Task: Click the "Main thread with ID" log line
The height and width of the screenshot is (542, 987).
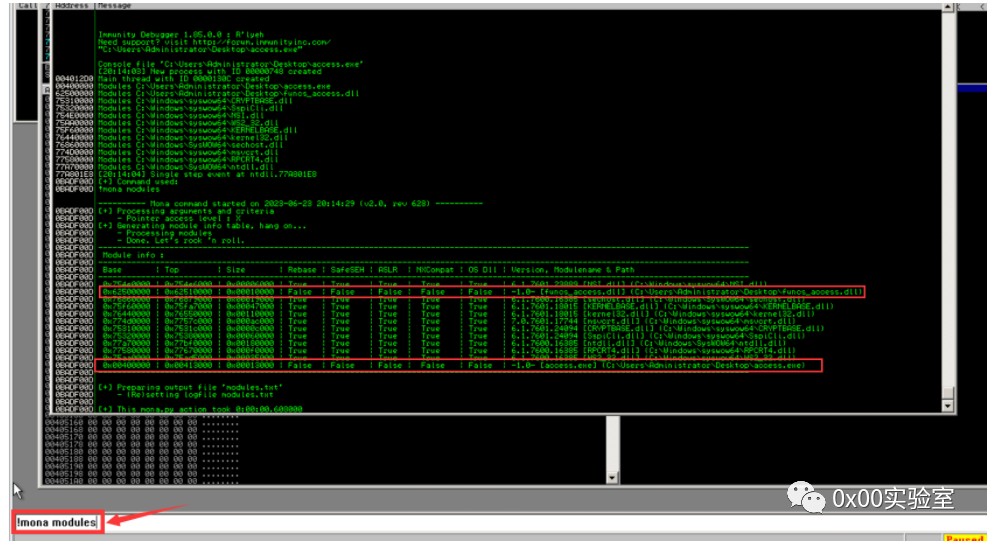Action: [184, 79]
